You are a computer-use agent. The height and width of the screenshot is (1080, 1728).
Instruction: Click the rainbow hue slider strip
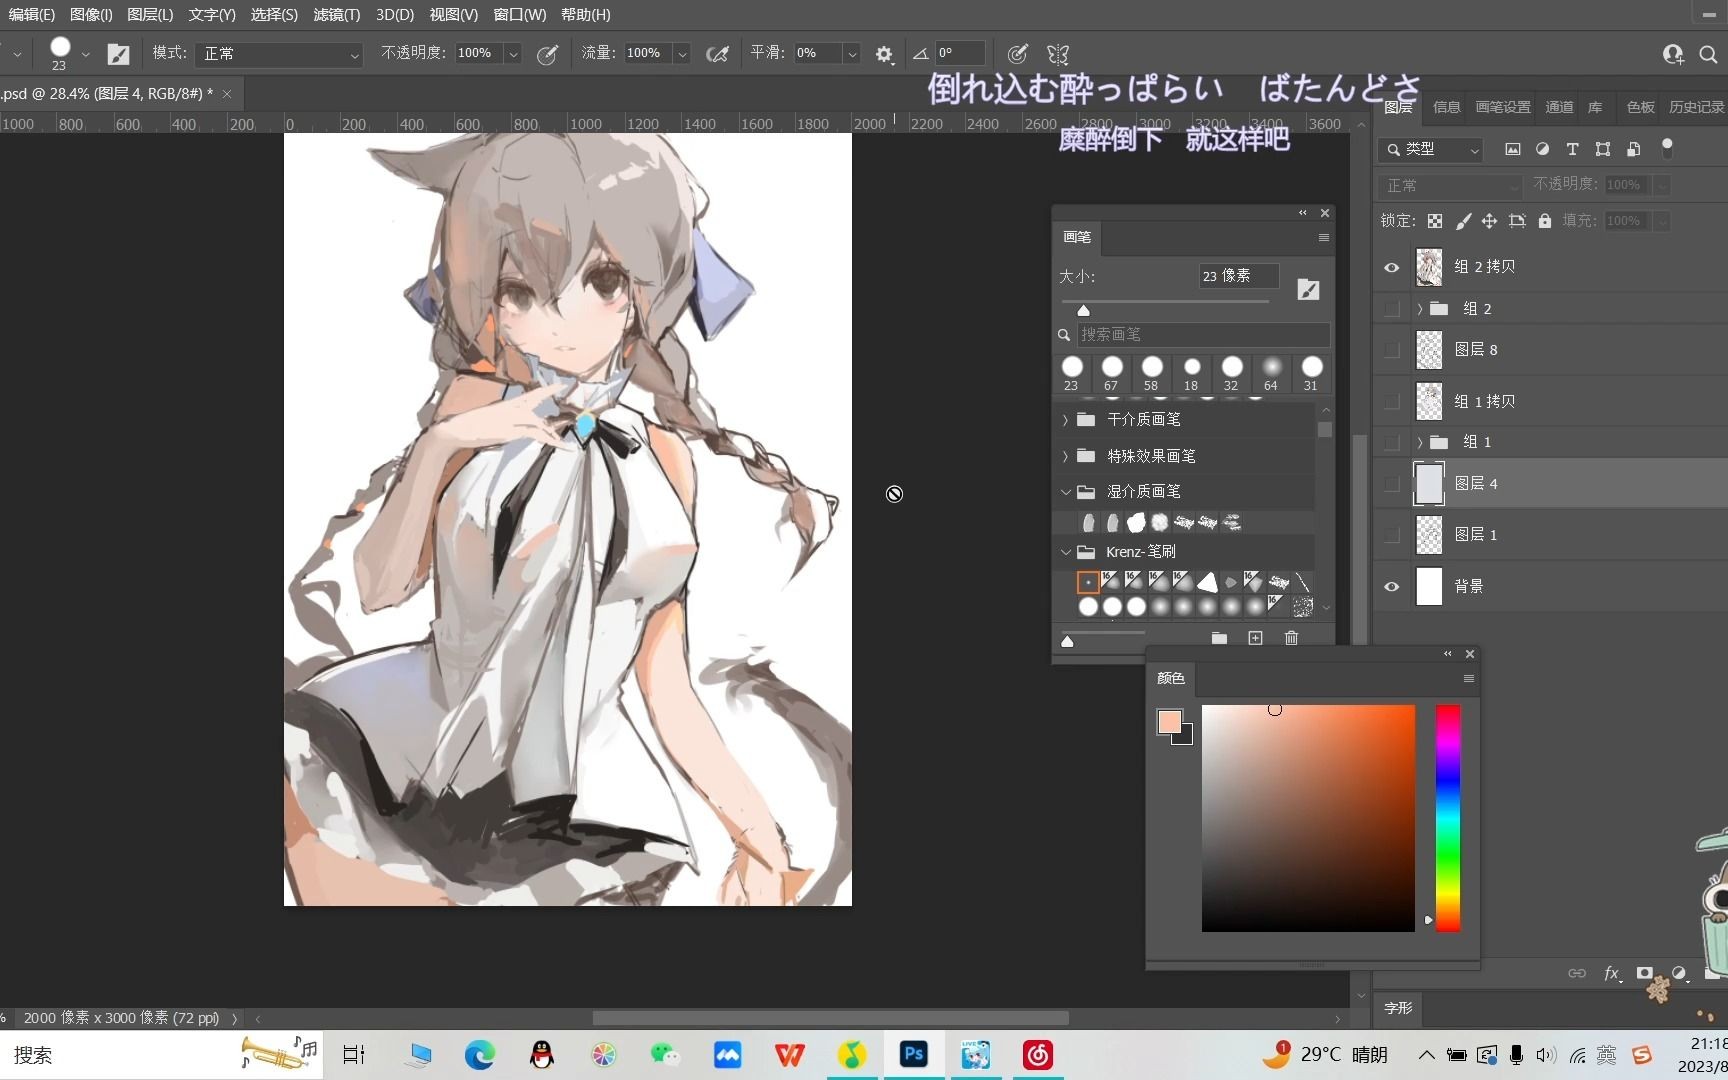1448,818
